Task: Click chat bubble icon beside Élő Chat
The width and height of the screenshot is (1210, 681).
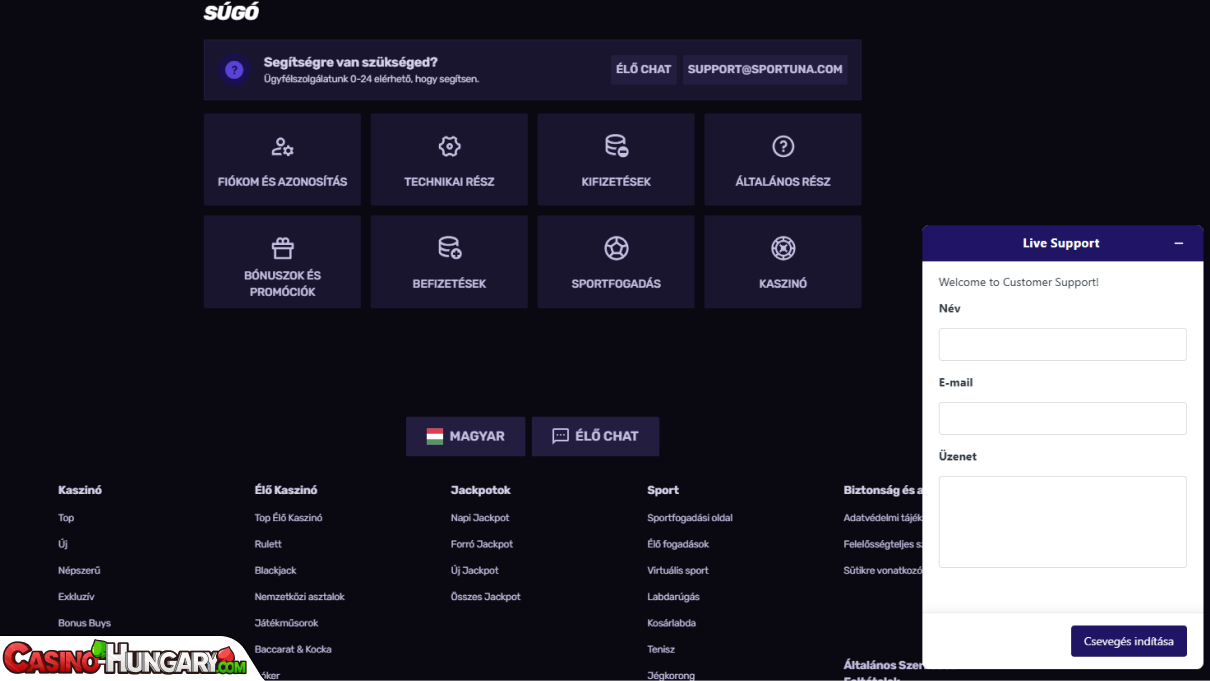Action: pyautogui.click(x=560, y=436)
